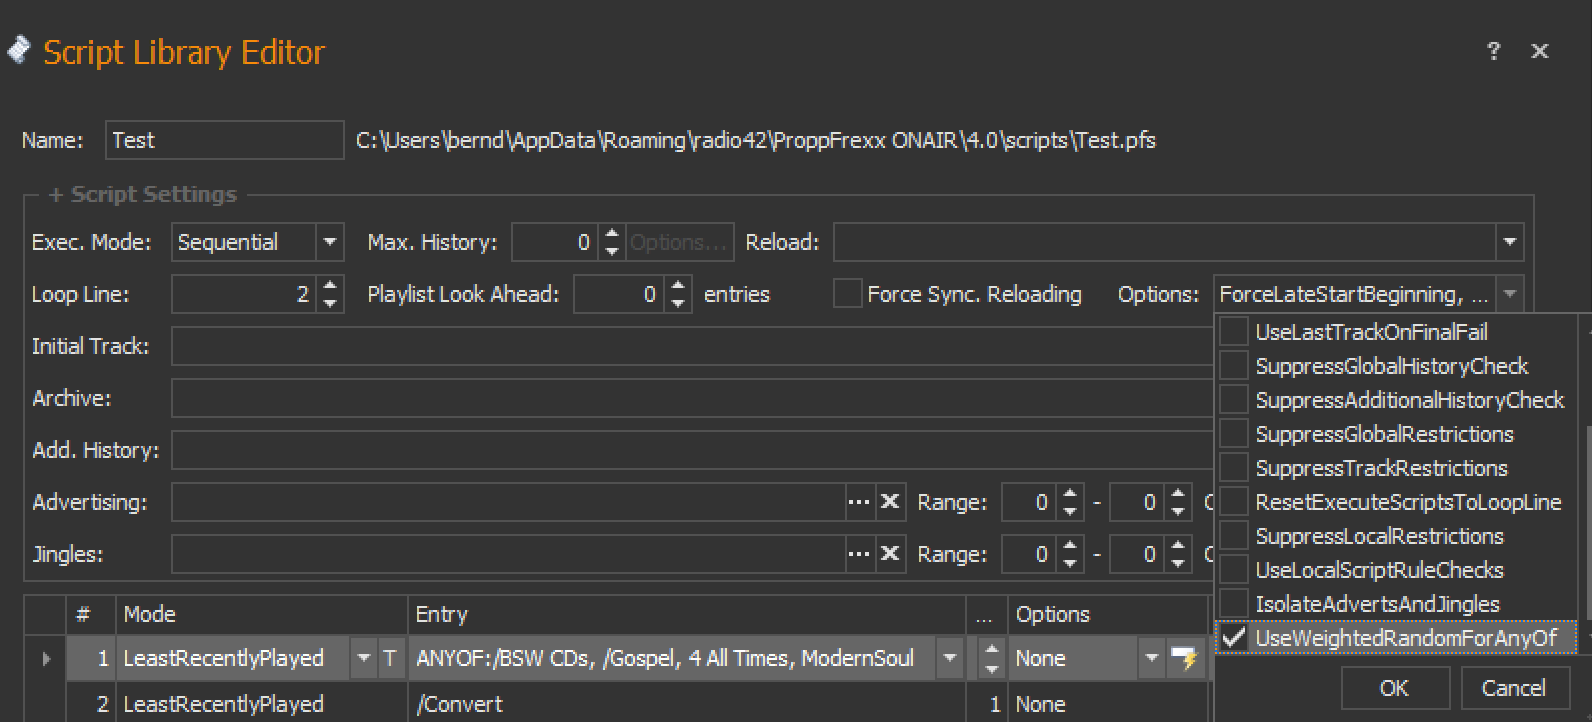Click Playlist Look Ahead spinner arrows

coord(678,294)
